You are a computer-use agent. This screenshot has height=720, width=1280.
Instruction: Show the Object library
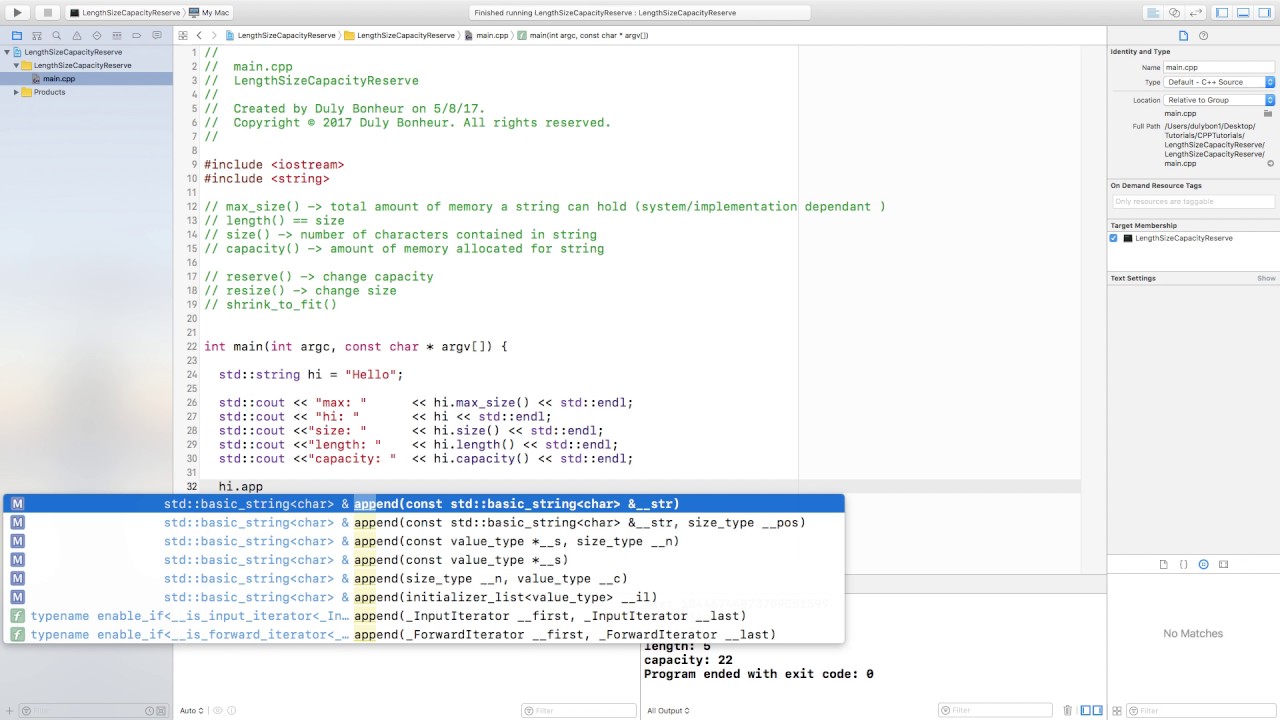click(1203, 564)
